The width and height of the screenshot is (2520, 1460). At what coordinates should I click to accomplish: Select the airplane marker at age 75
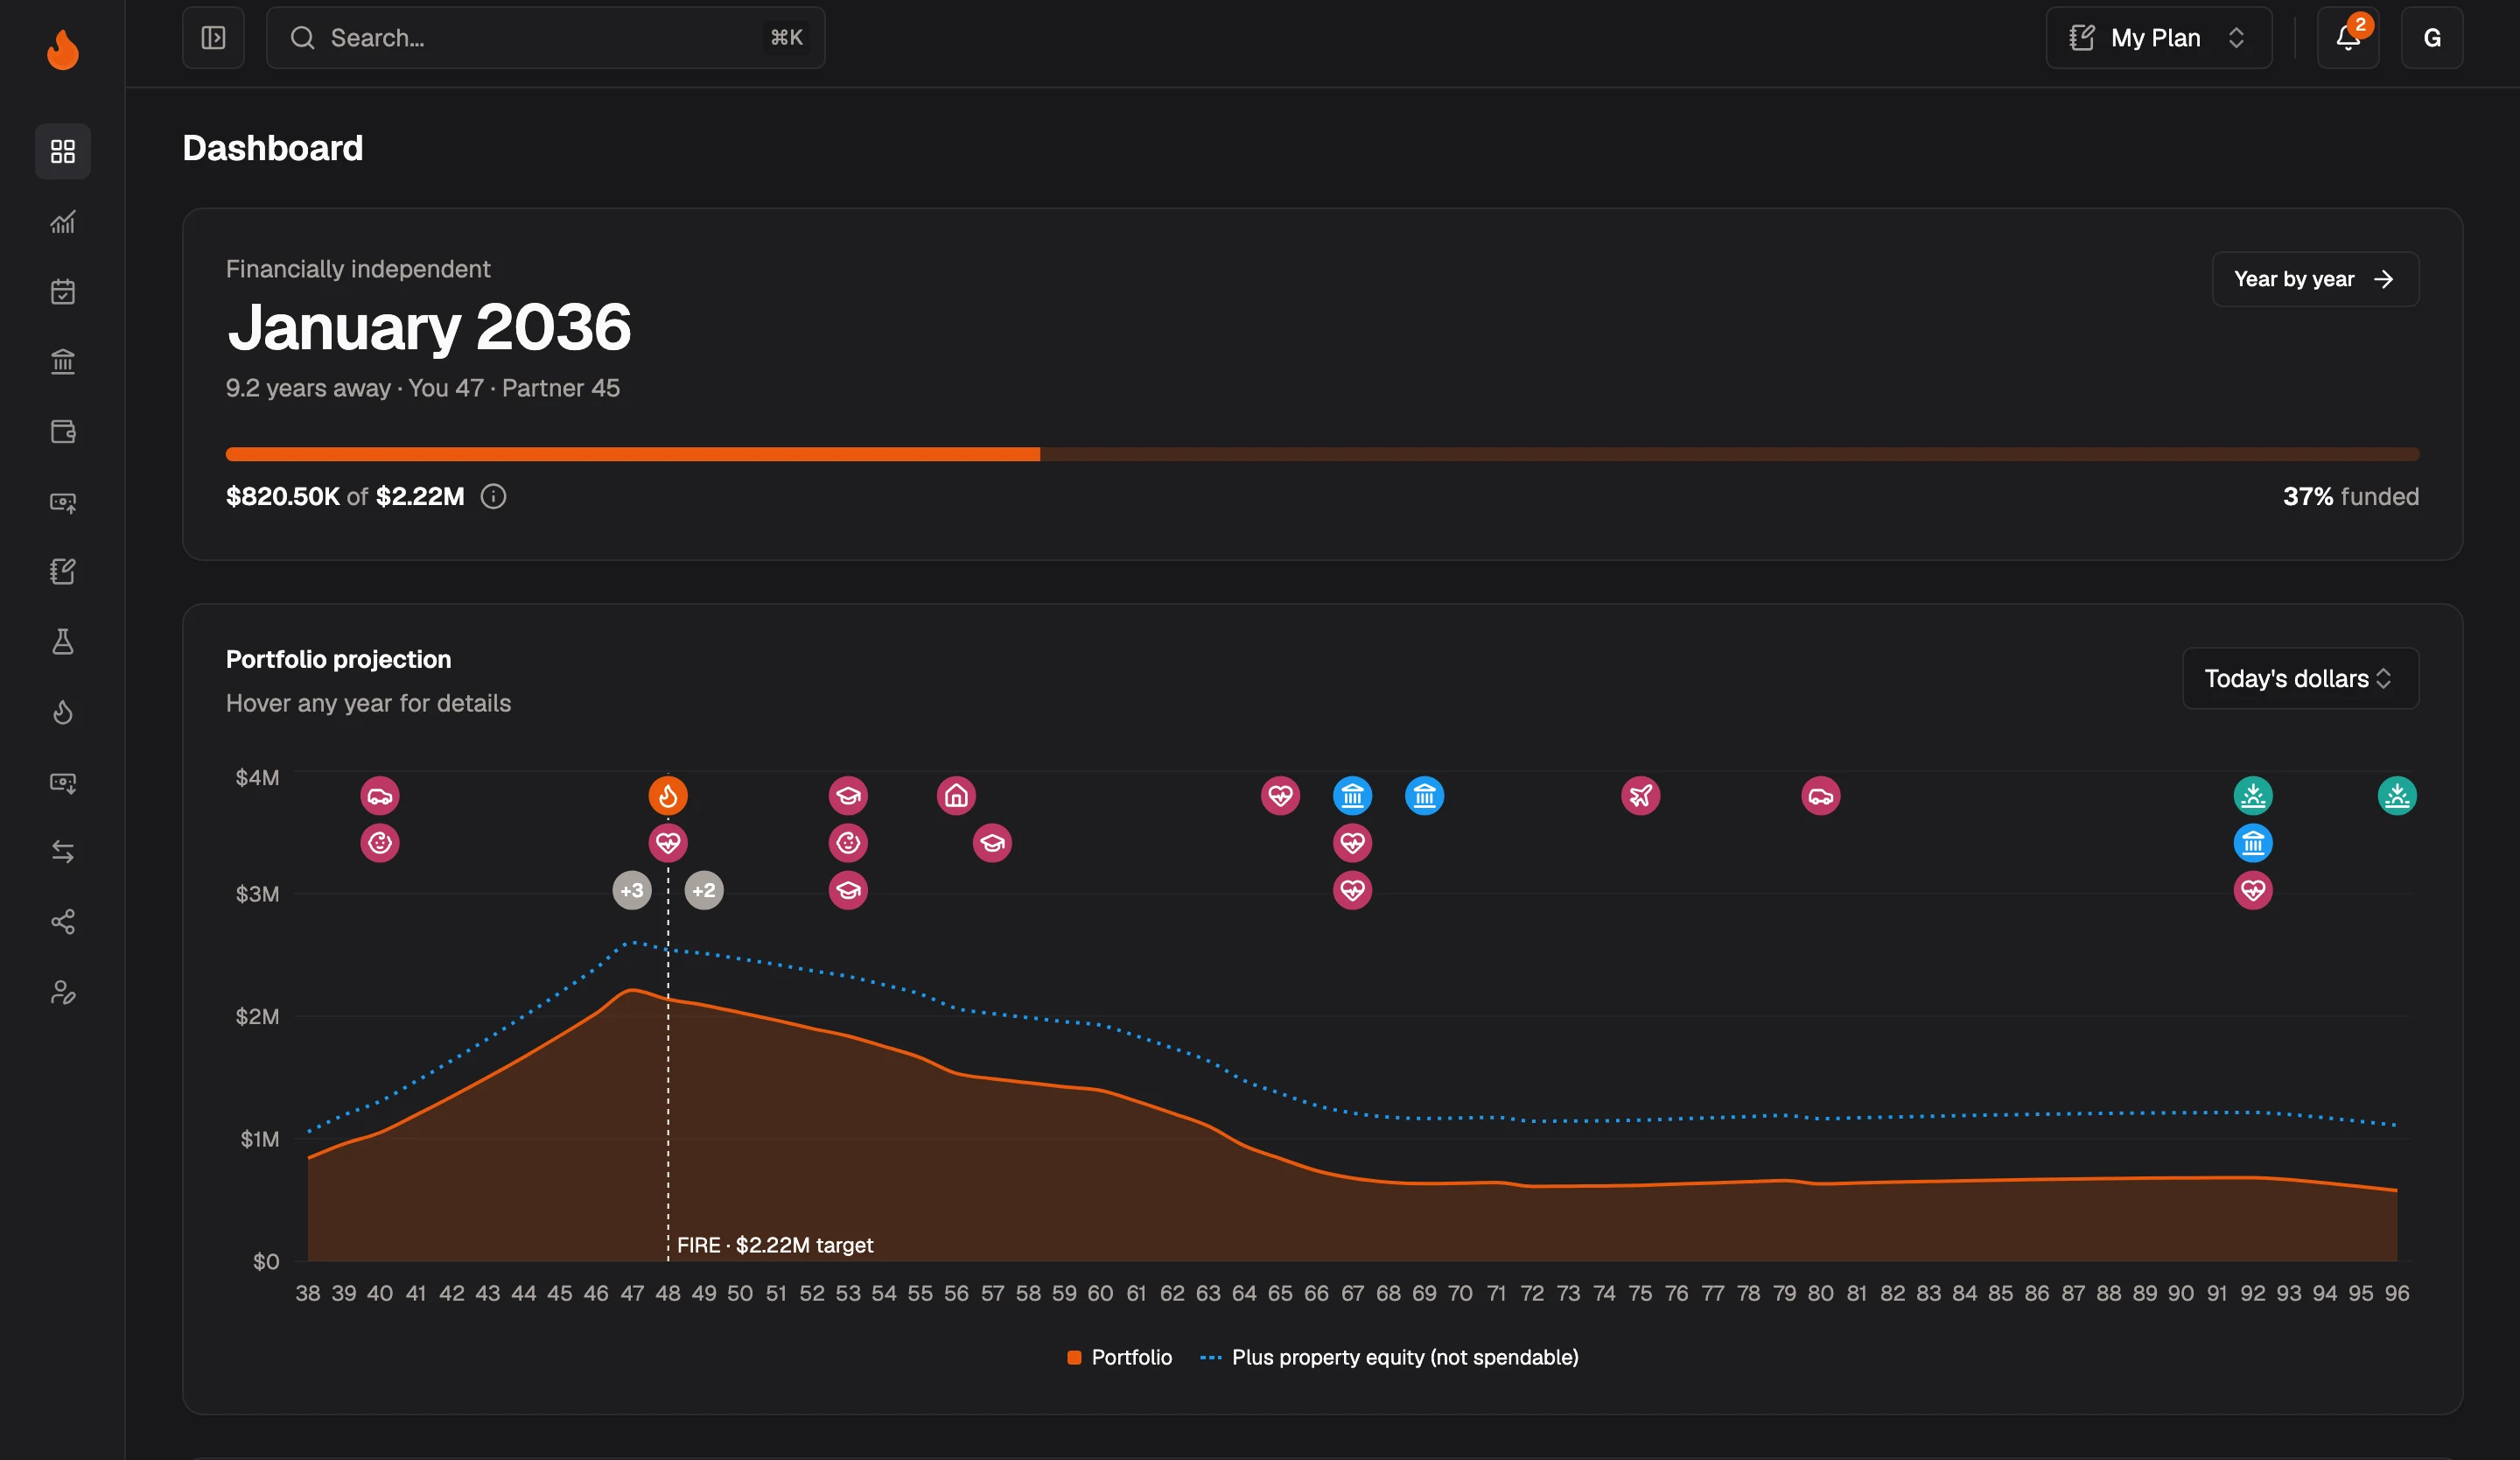click(1640, 796)
